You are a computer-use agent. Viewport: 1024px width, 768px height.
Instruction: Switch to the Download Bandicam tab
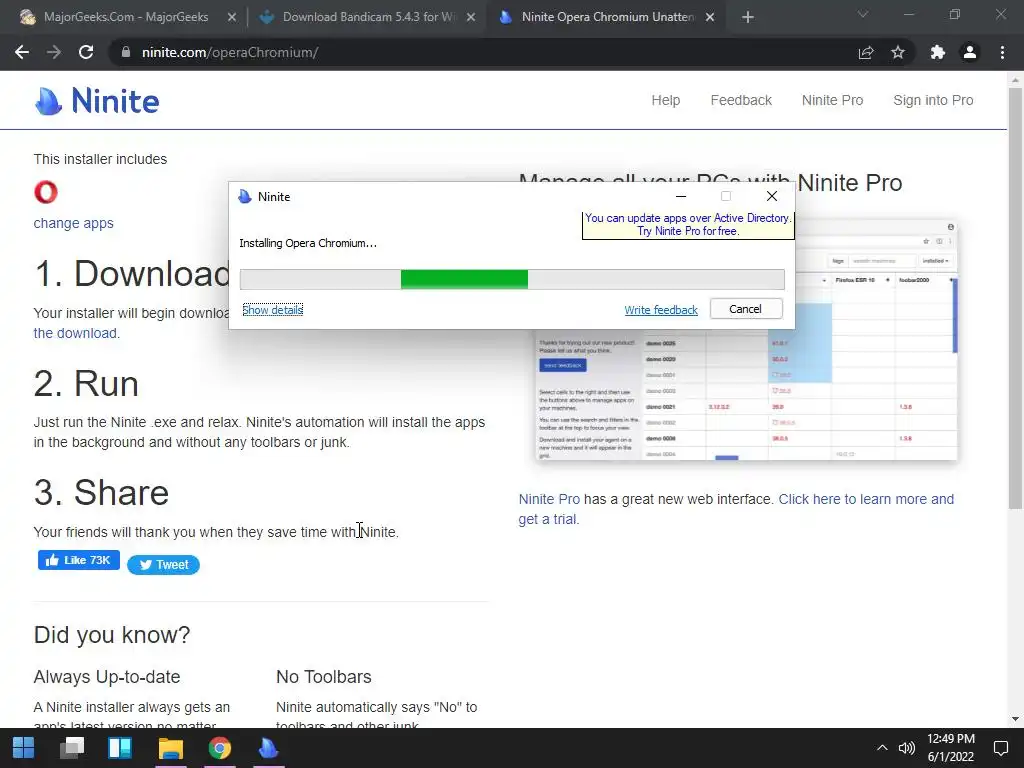[x=368, y=18]
